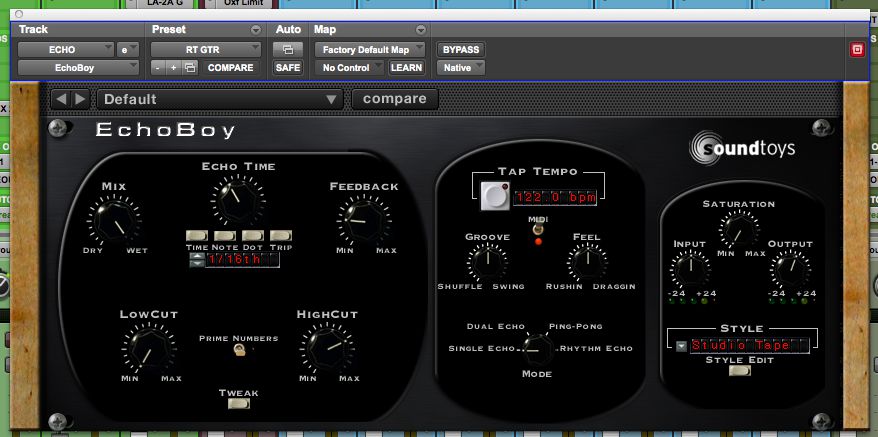Click the Studio Tape style display
The image size is (878, 437).
click(x=750, y=346)
